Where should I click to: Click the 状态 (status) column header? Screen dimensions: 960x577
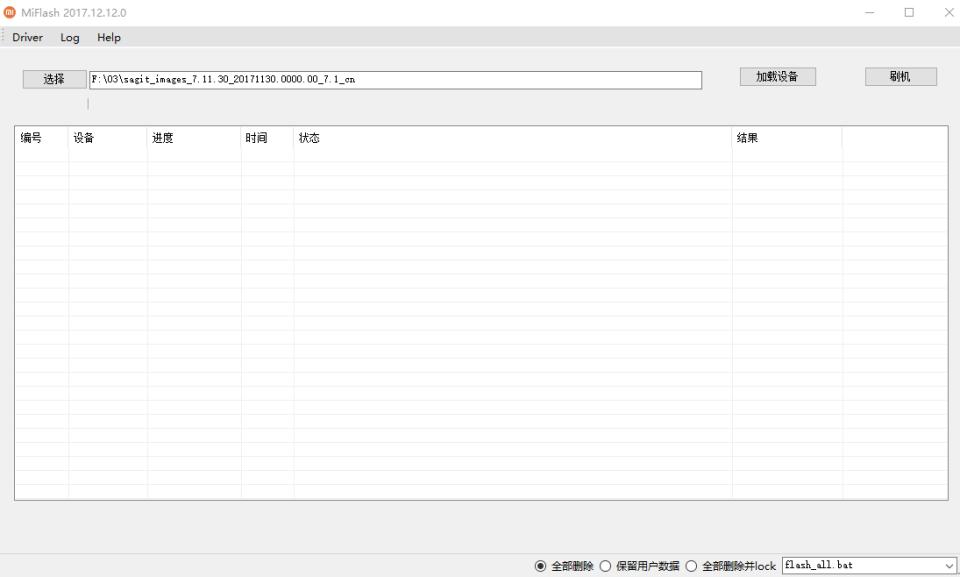[310, 138]
